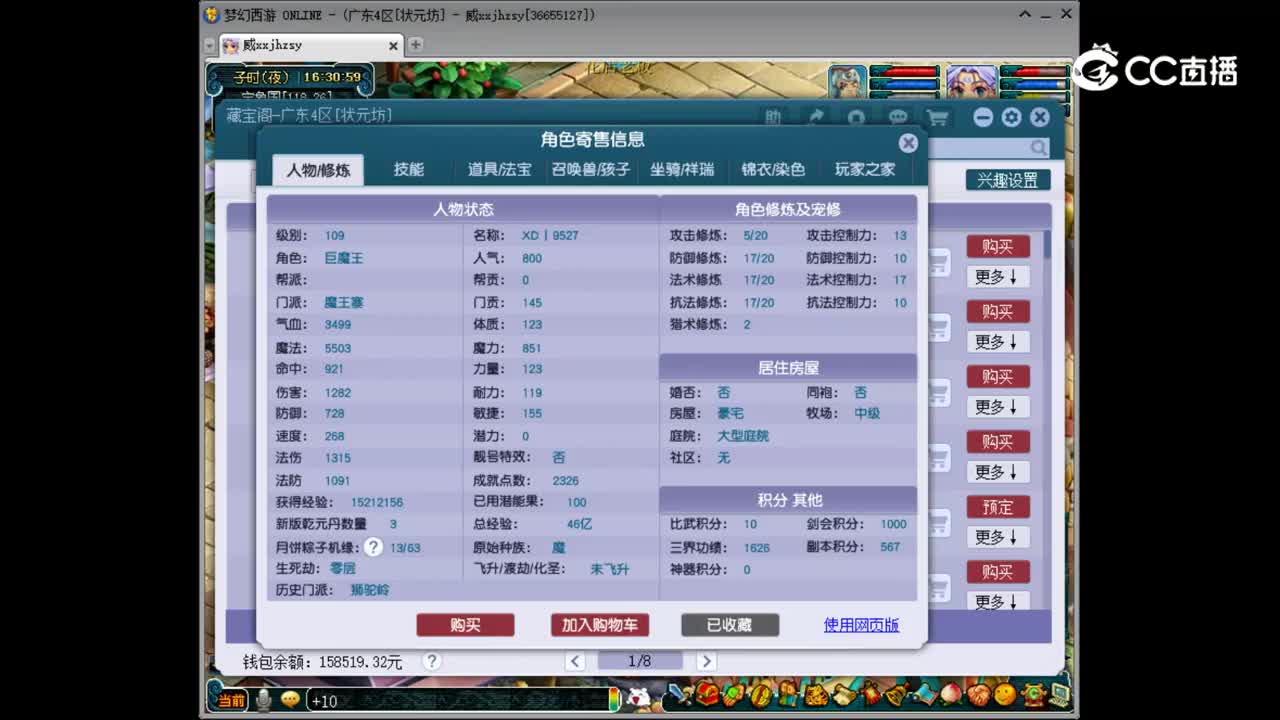Switch to the 玩家之家 tab
This screenshot has height=720, width=1280.
[x=865, y=170]
